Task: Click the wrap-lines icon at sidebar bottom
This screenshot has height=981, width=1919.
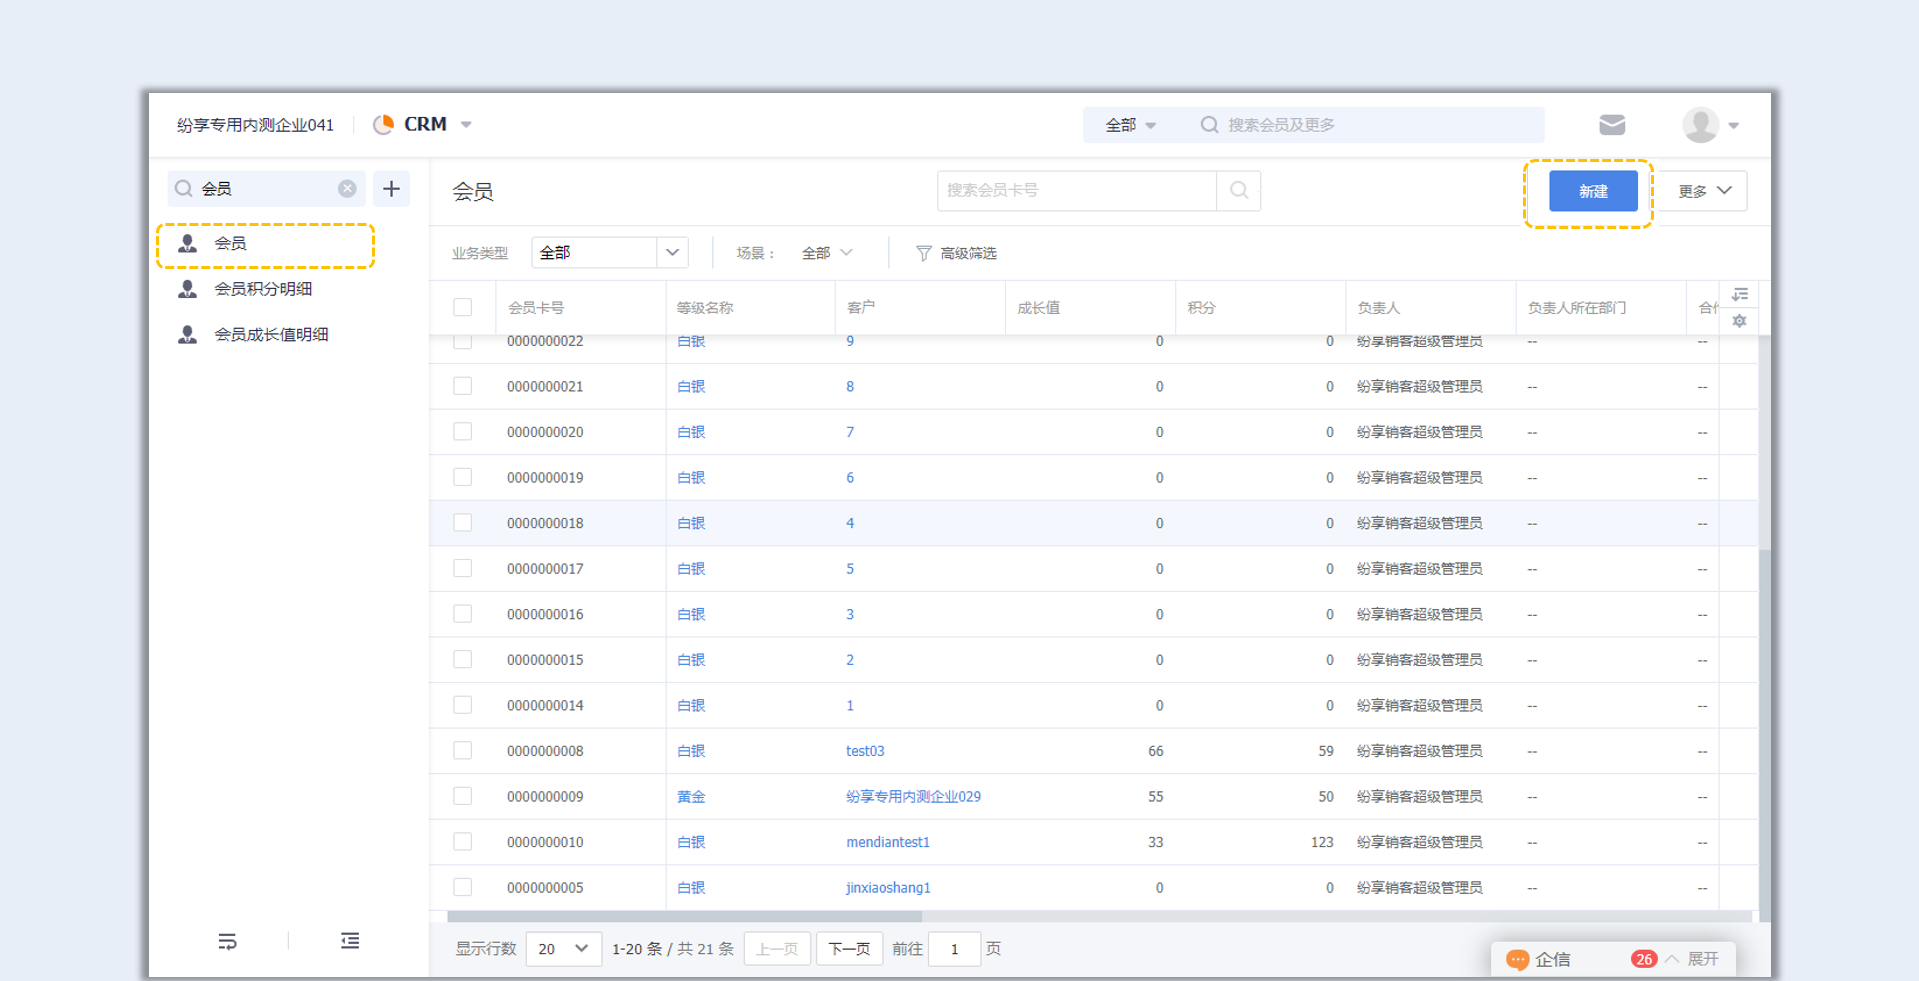Action: [x=227, y=941]
